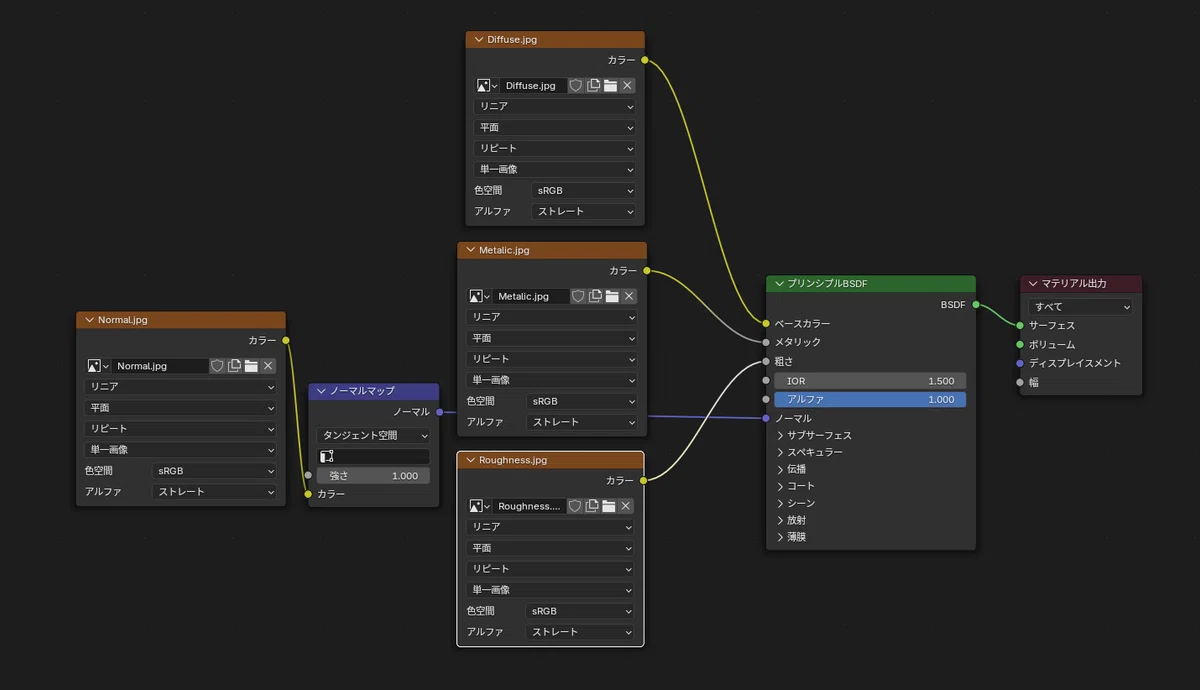Browse images in Metalic.jpg node

(x=479, y=296)
